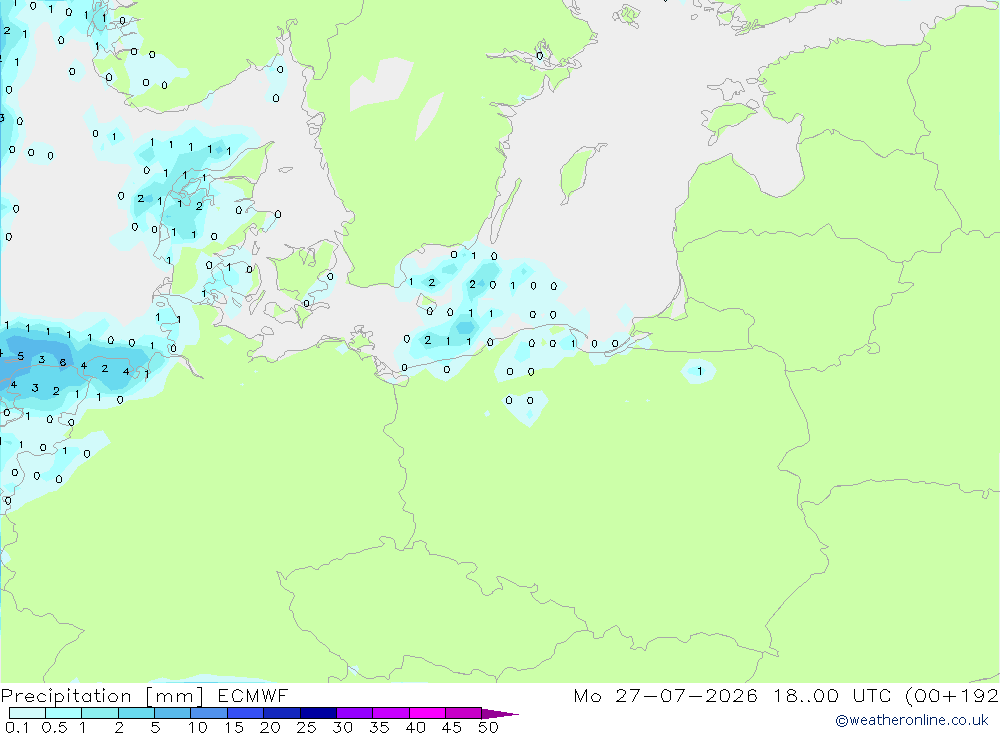Click the 1–2 mm legend color swatch

(x=99, y=713)
